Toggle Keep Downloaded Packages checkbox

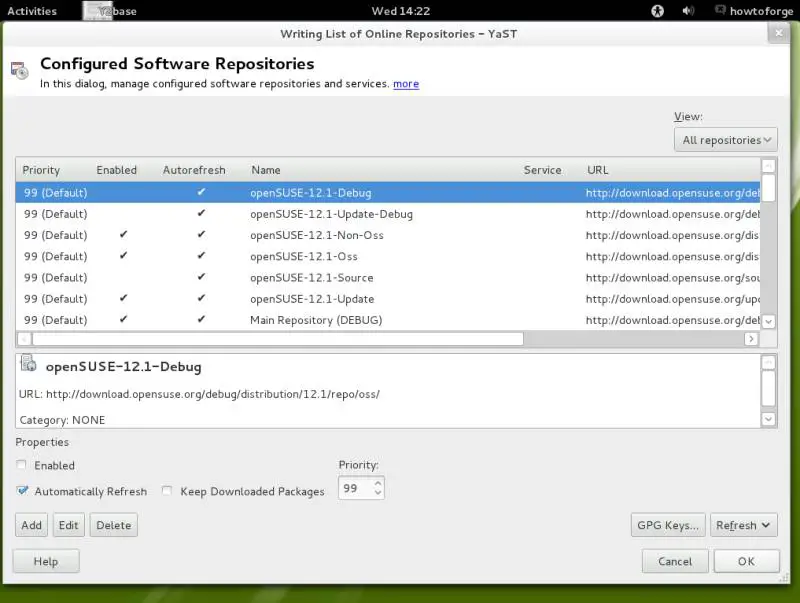point(167,491)
